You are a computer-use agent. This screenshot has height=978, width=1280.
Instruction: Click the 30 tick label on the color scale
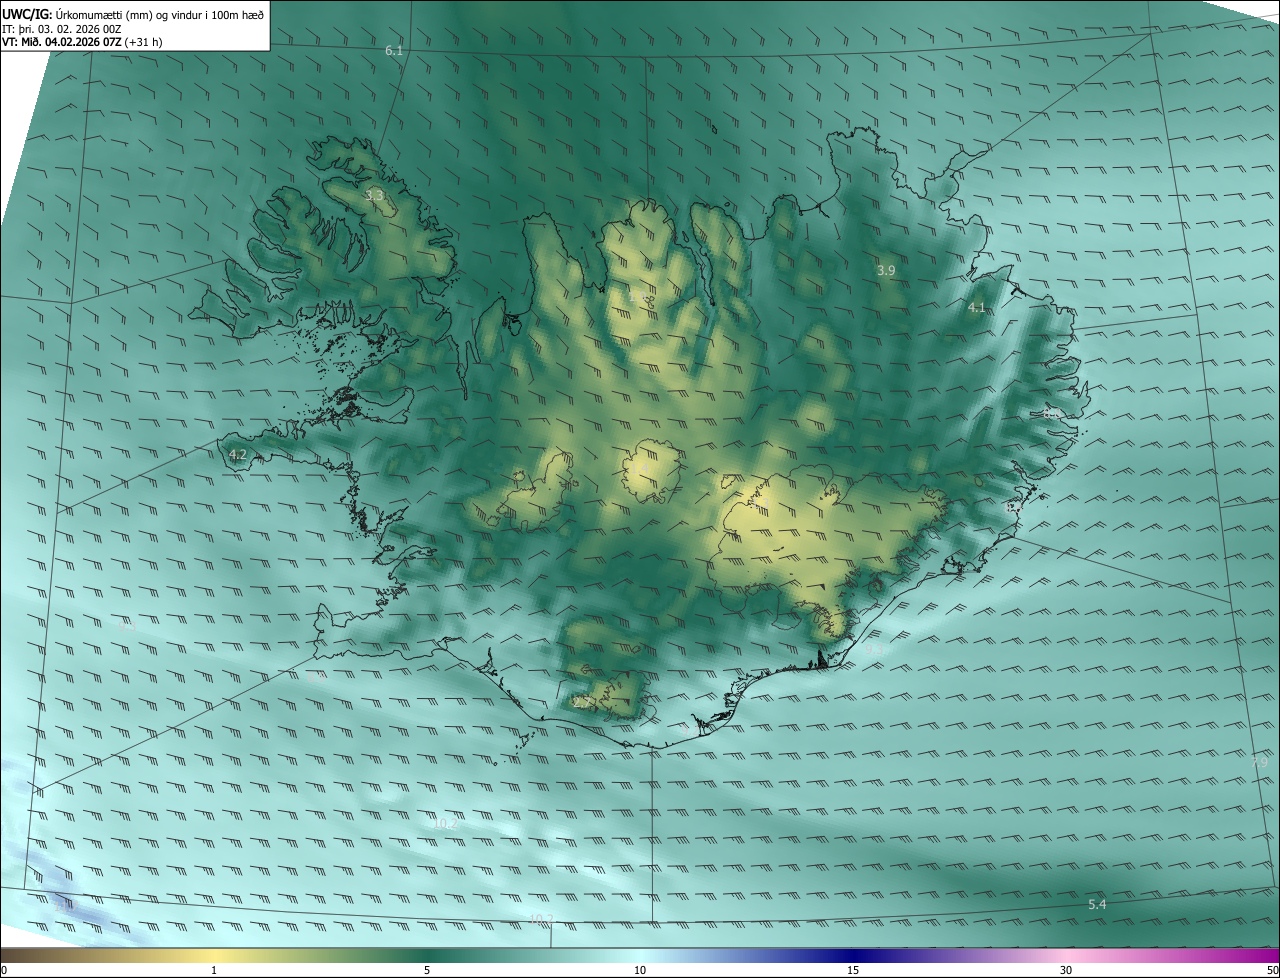pyautogui.click(x=1066, y=970)
